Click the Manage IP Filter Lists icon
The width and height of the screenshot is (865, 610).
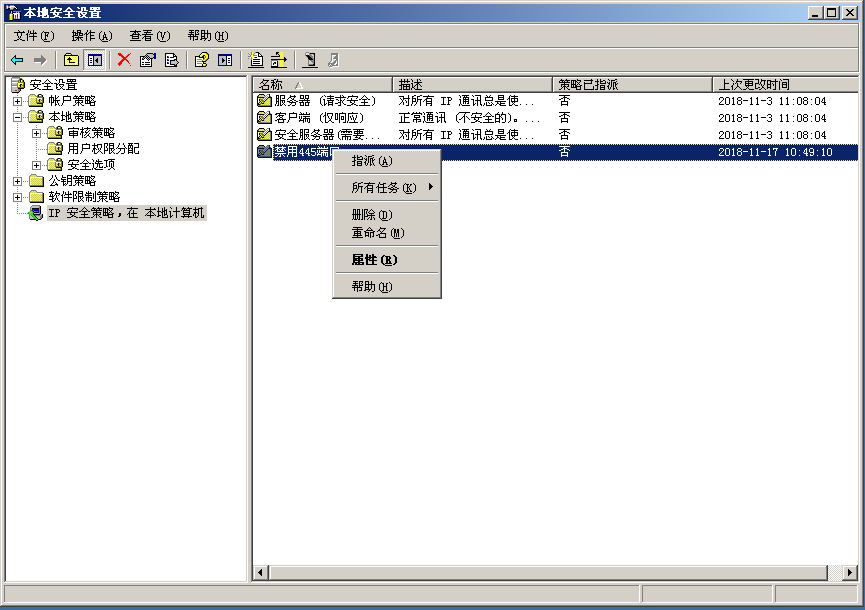tap(281, 59)
